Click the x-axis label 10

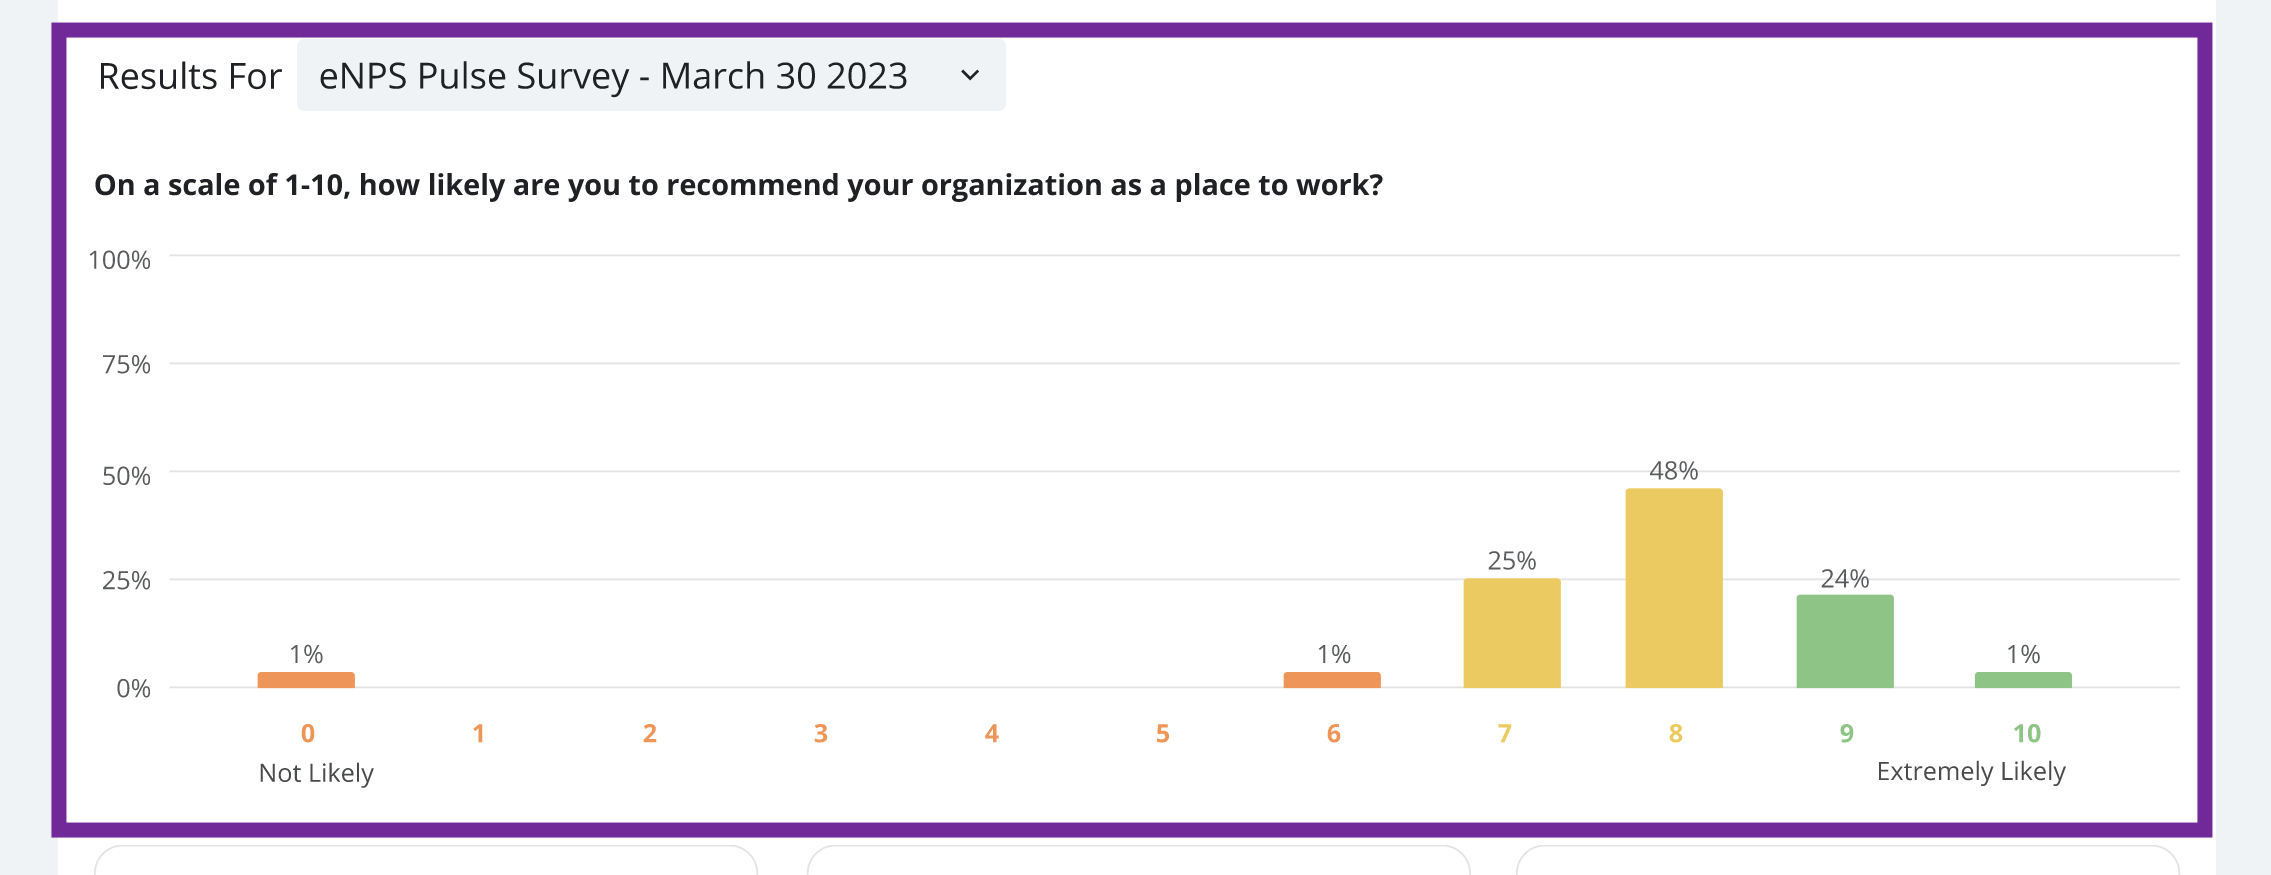(2026, 734)
